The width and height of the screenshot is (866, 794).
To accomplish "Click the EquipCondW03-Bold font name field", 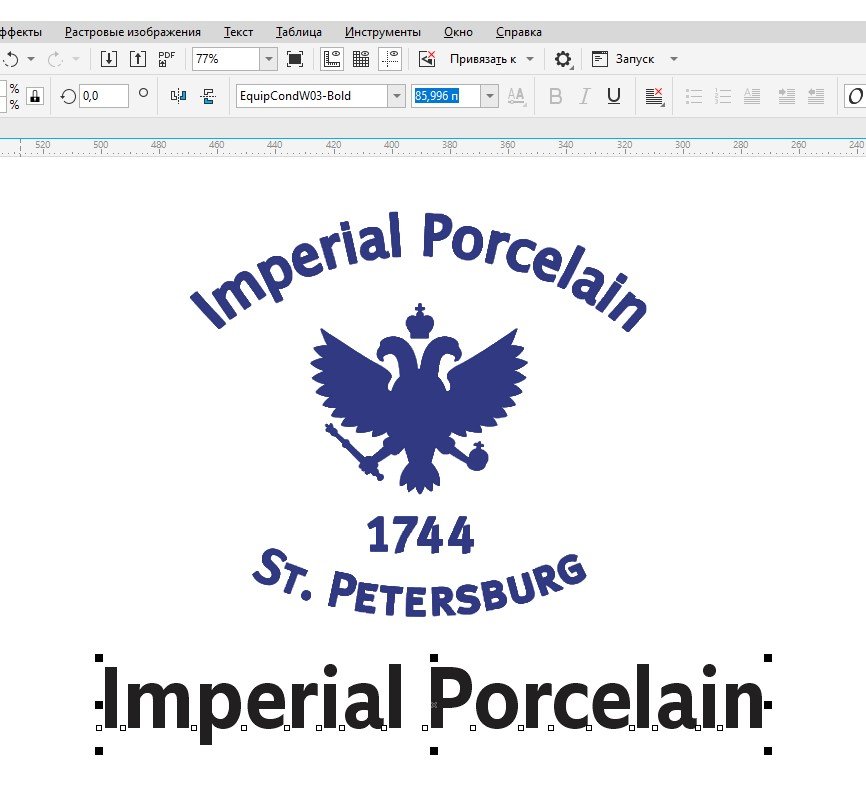I will point(312,96).
